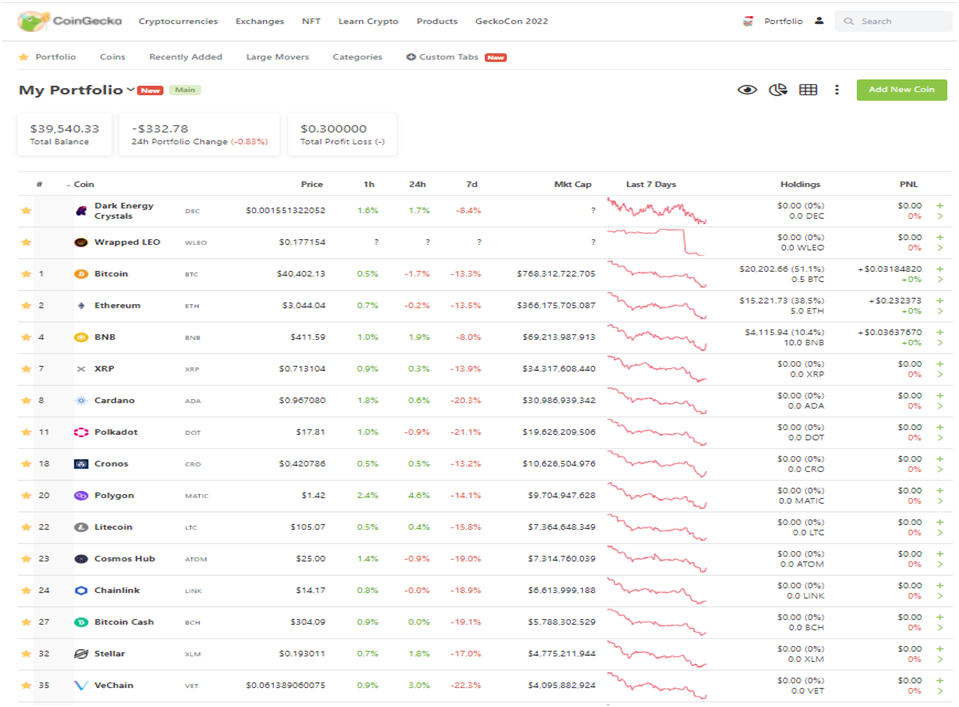Switch to the Large Movers tab
This screenshot has width=959, height=707.
point(278,57)
